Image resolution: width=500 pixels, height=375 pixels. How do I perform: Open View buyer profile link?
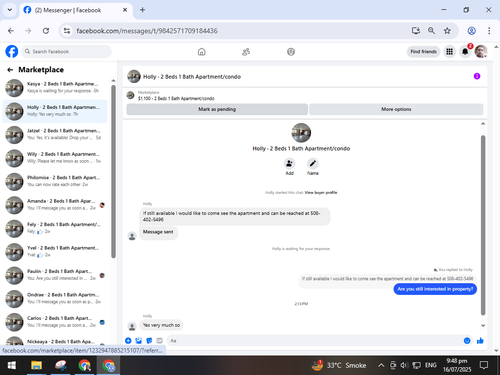pos(321,192)
